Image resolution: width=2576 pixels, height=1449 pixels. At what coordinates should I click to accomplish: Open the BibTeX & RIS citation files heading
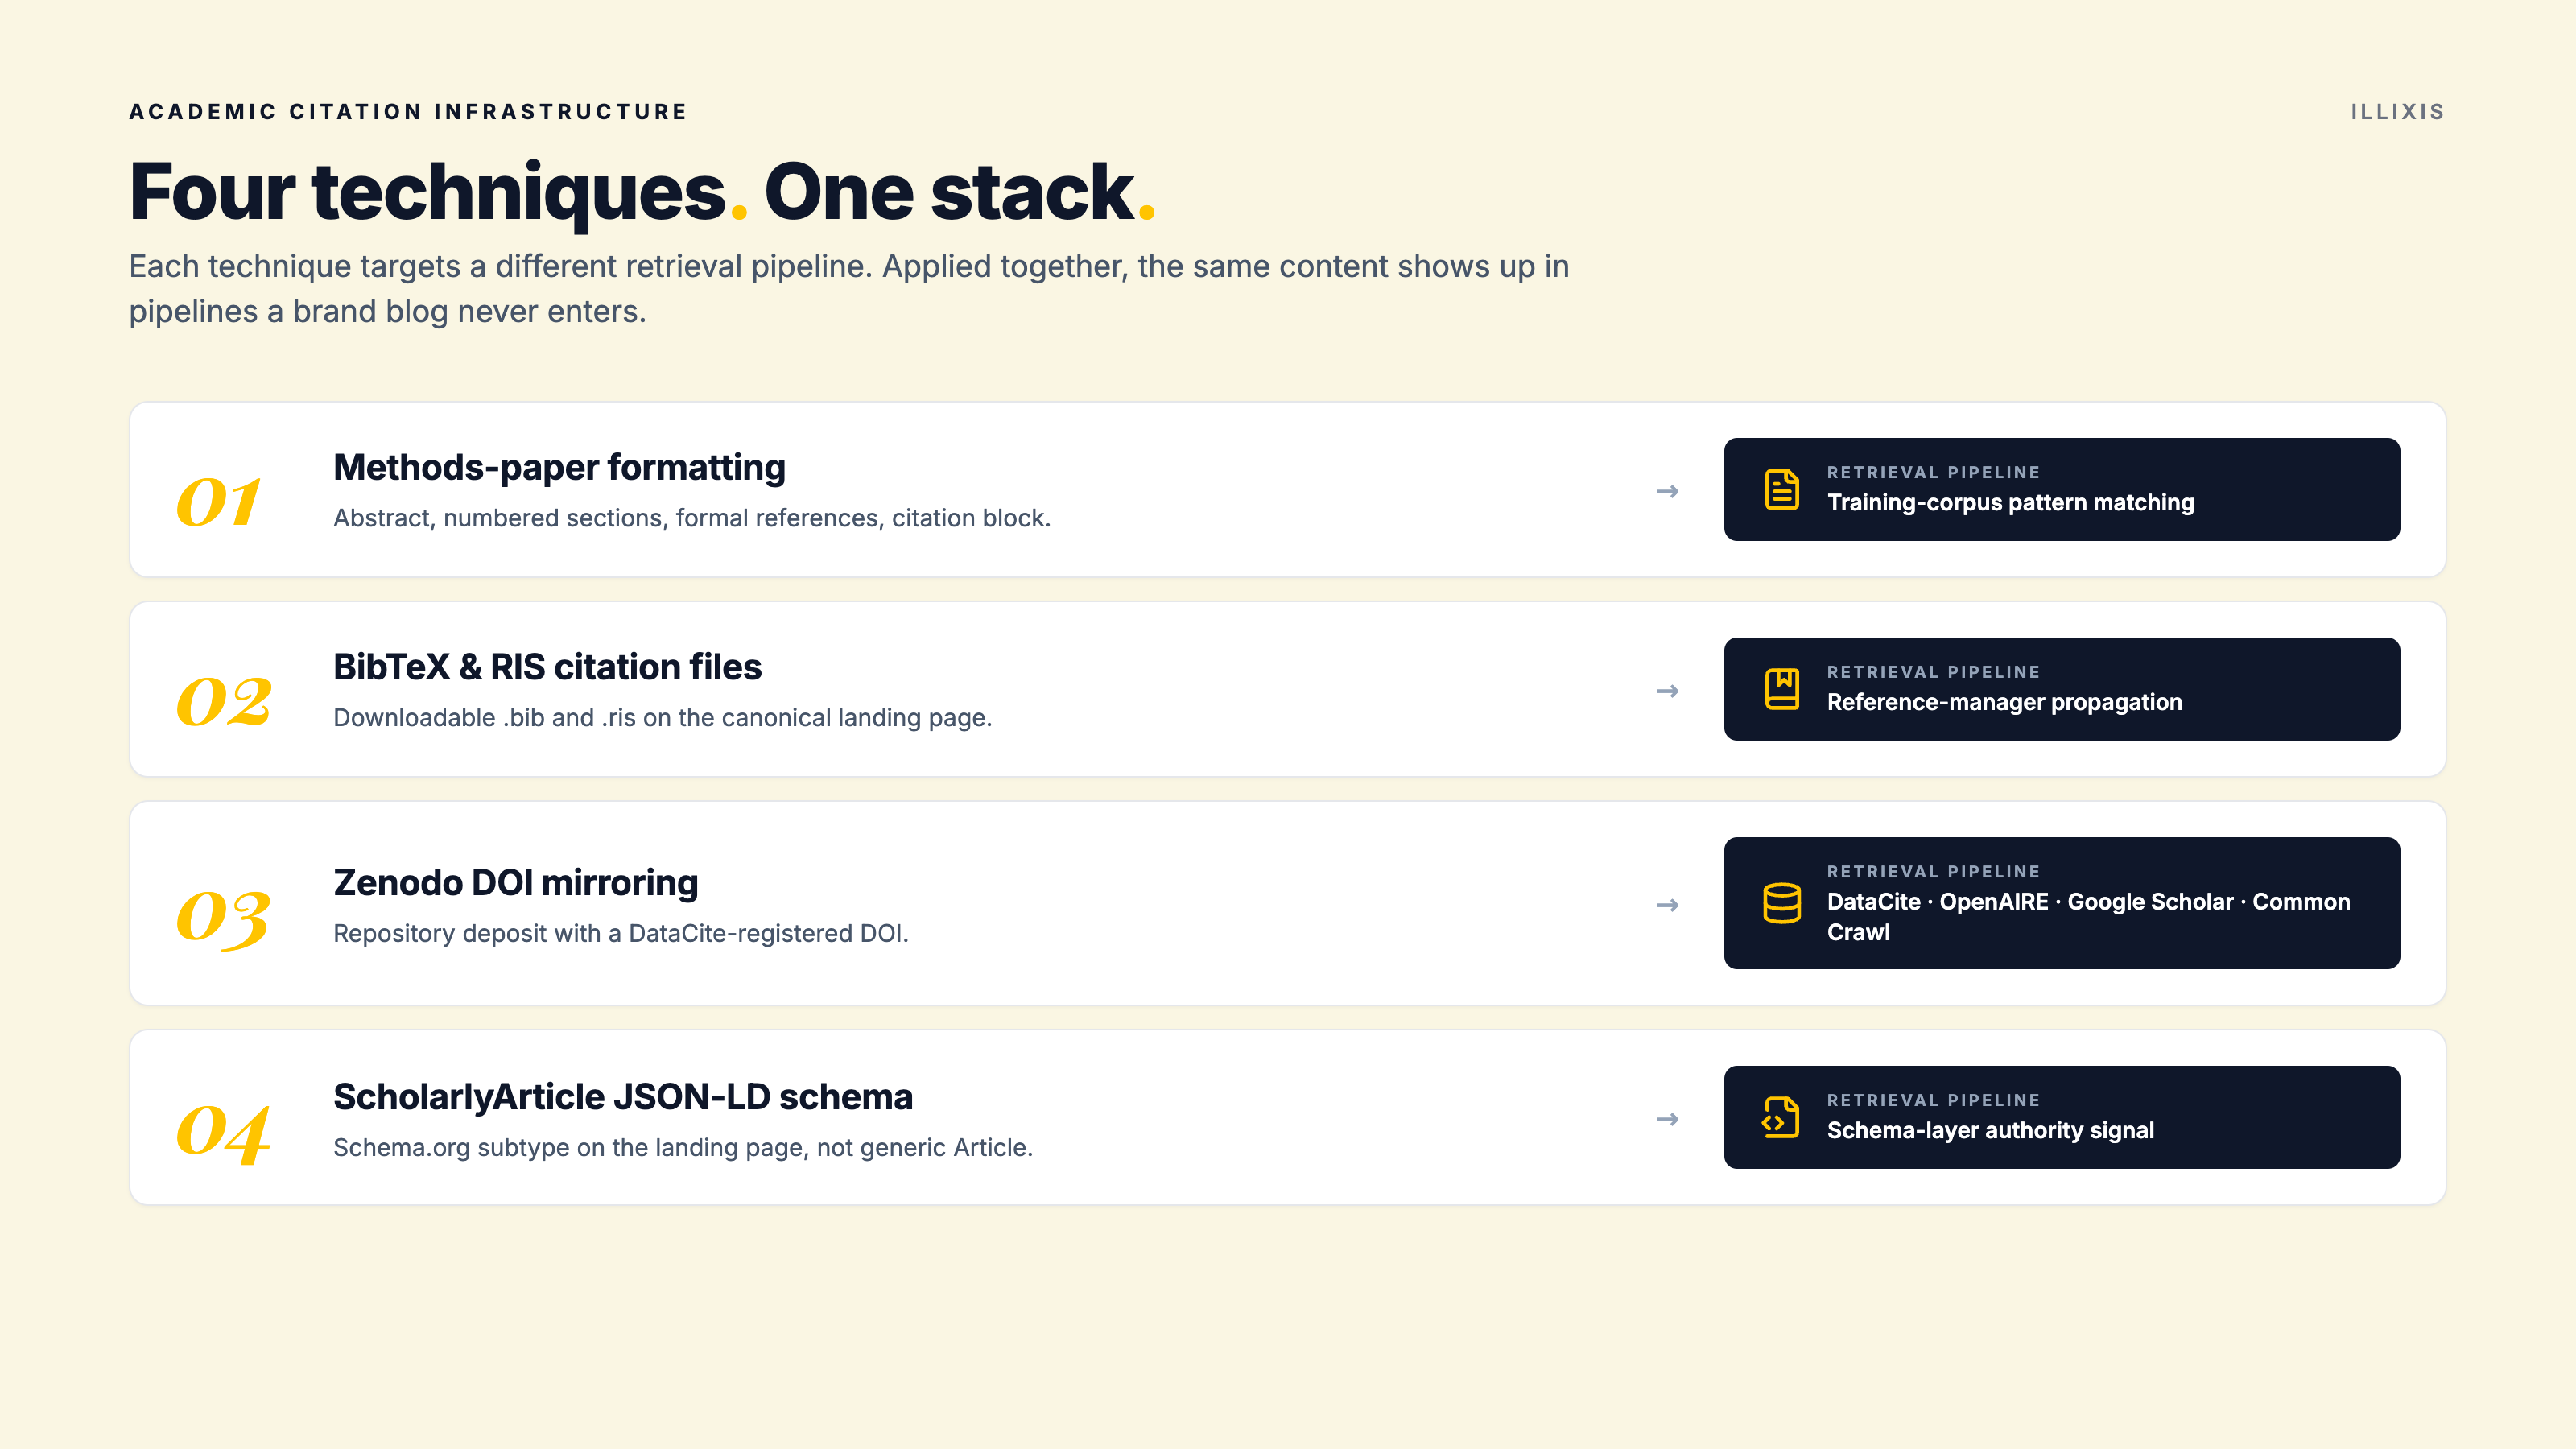point(547,667)
